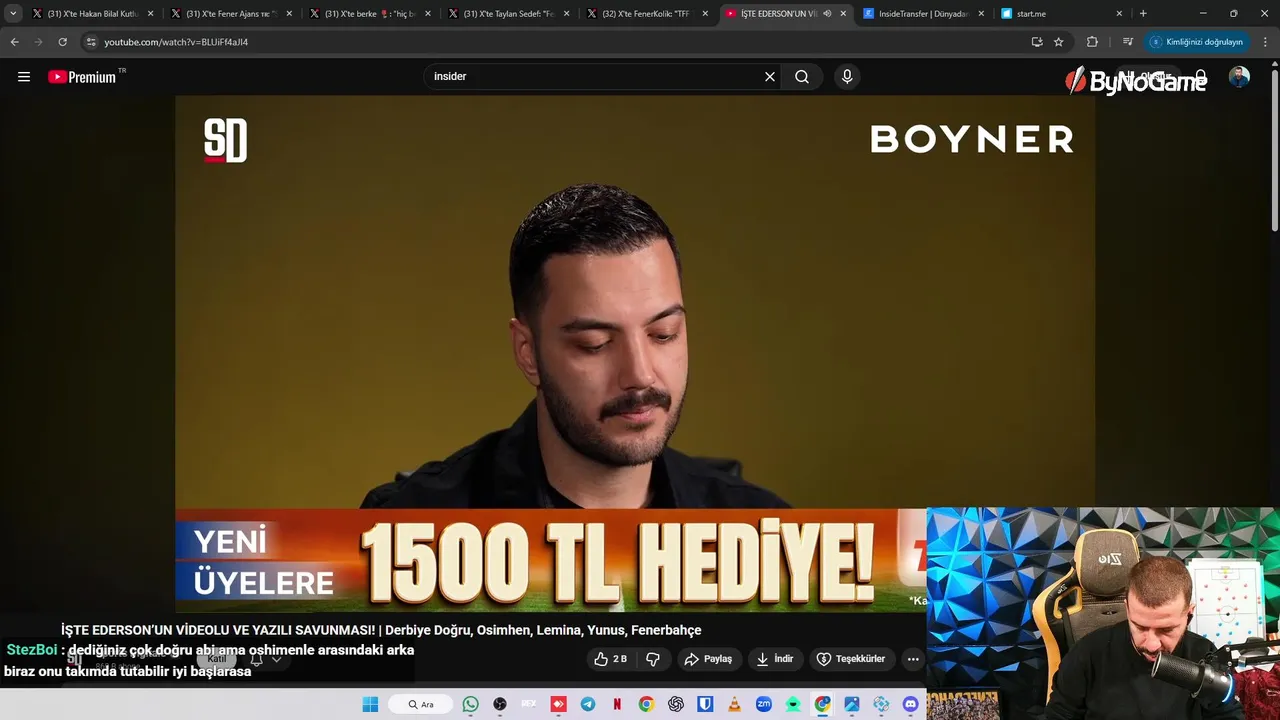Switch to the 'X'te berke' tab
Viewport: 1280px width, 720px height.
369,14
